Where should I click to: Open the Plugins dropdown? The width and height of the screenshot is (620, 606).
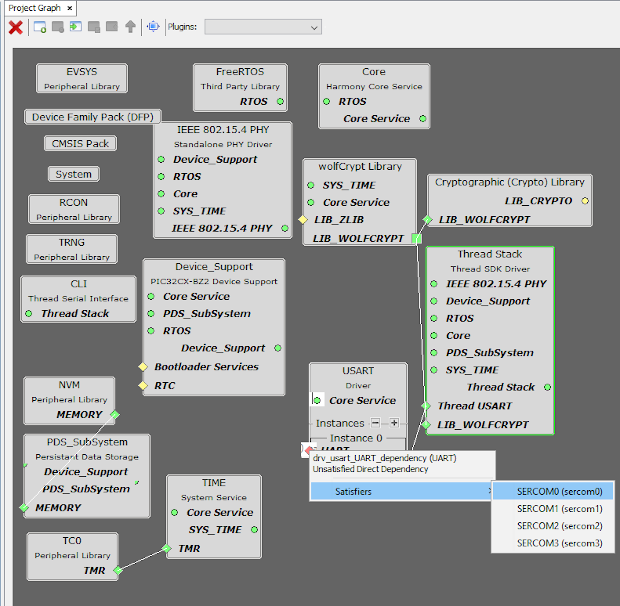coord(258,27)
